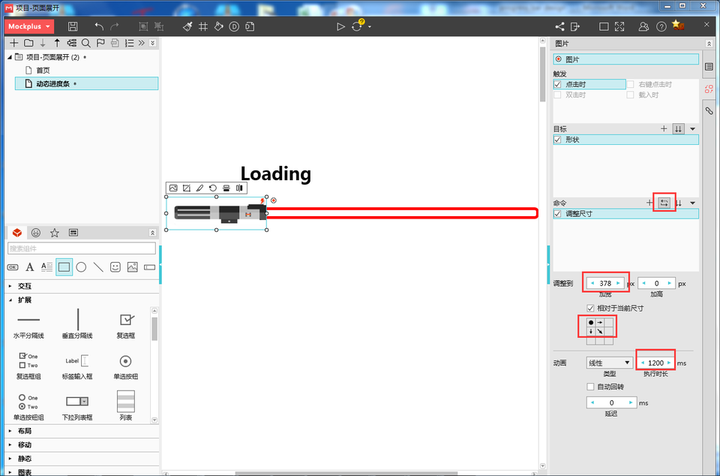Screen dimensions: 720x476
Task: Click the pencil edit icon on floating toolbar
Action: 200,188
